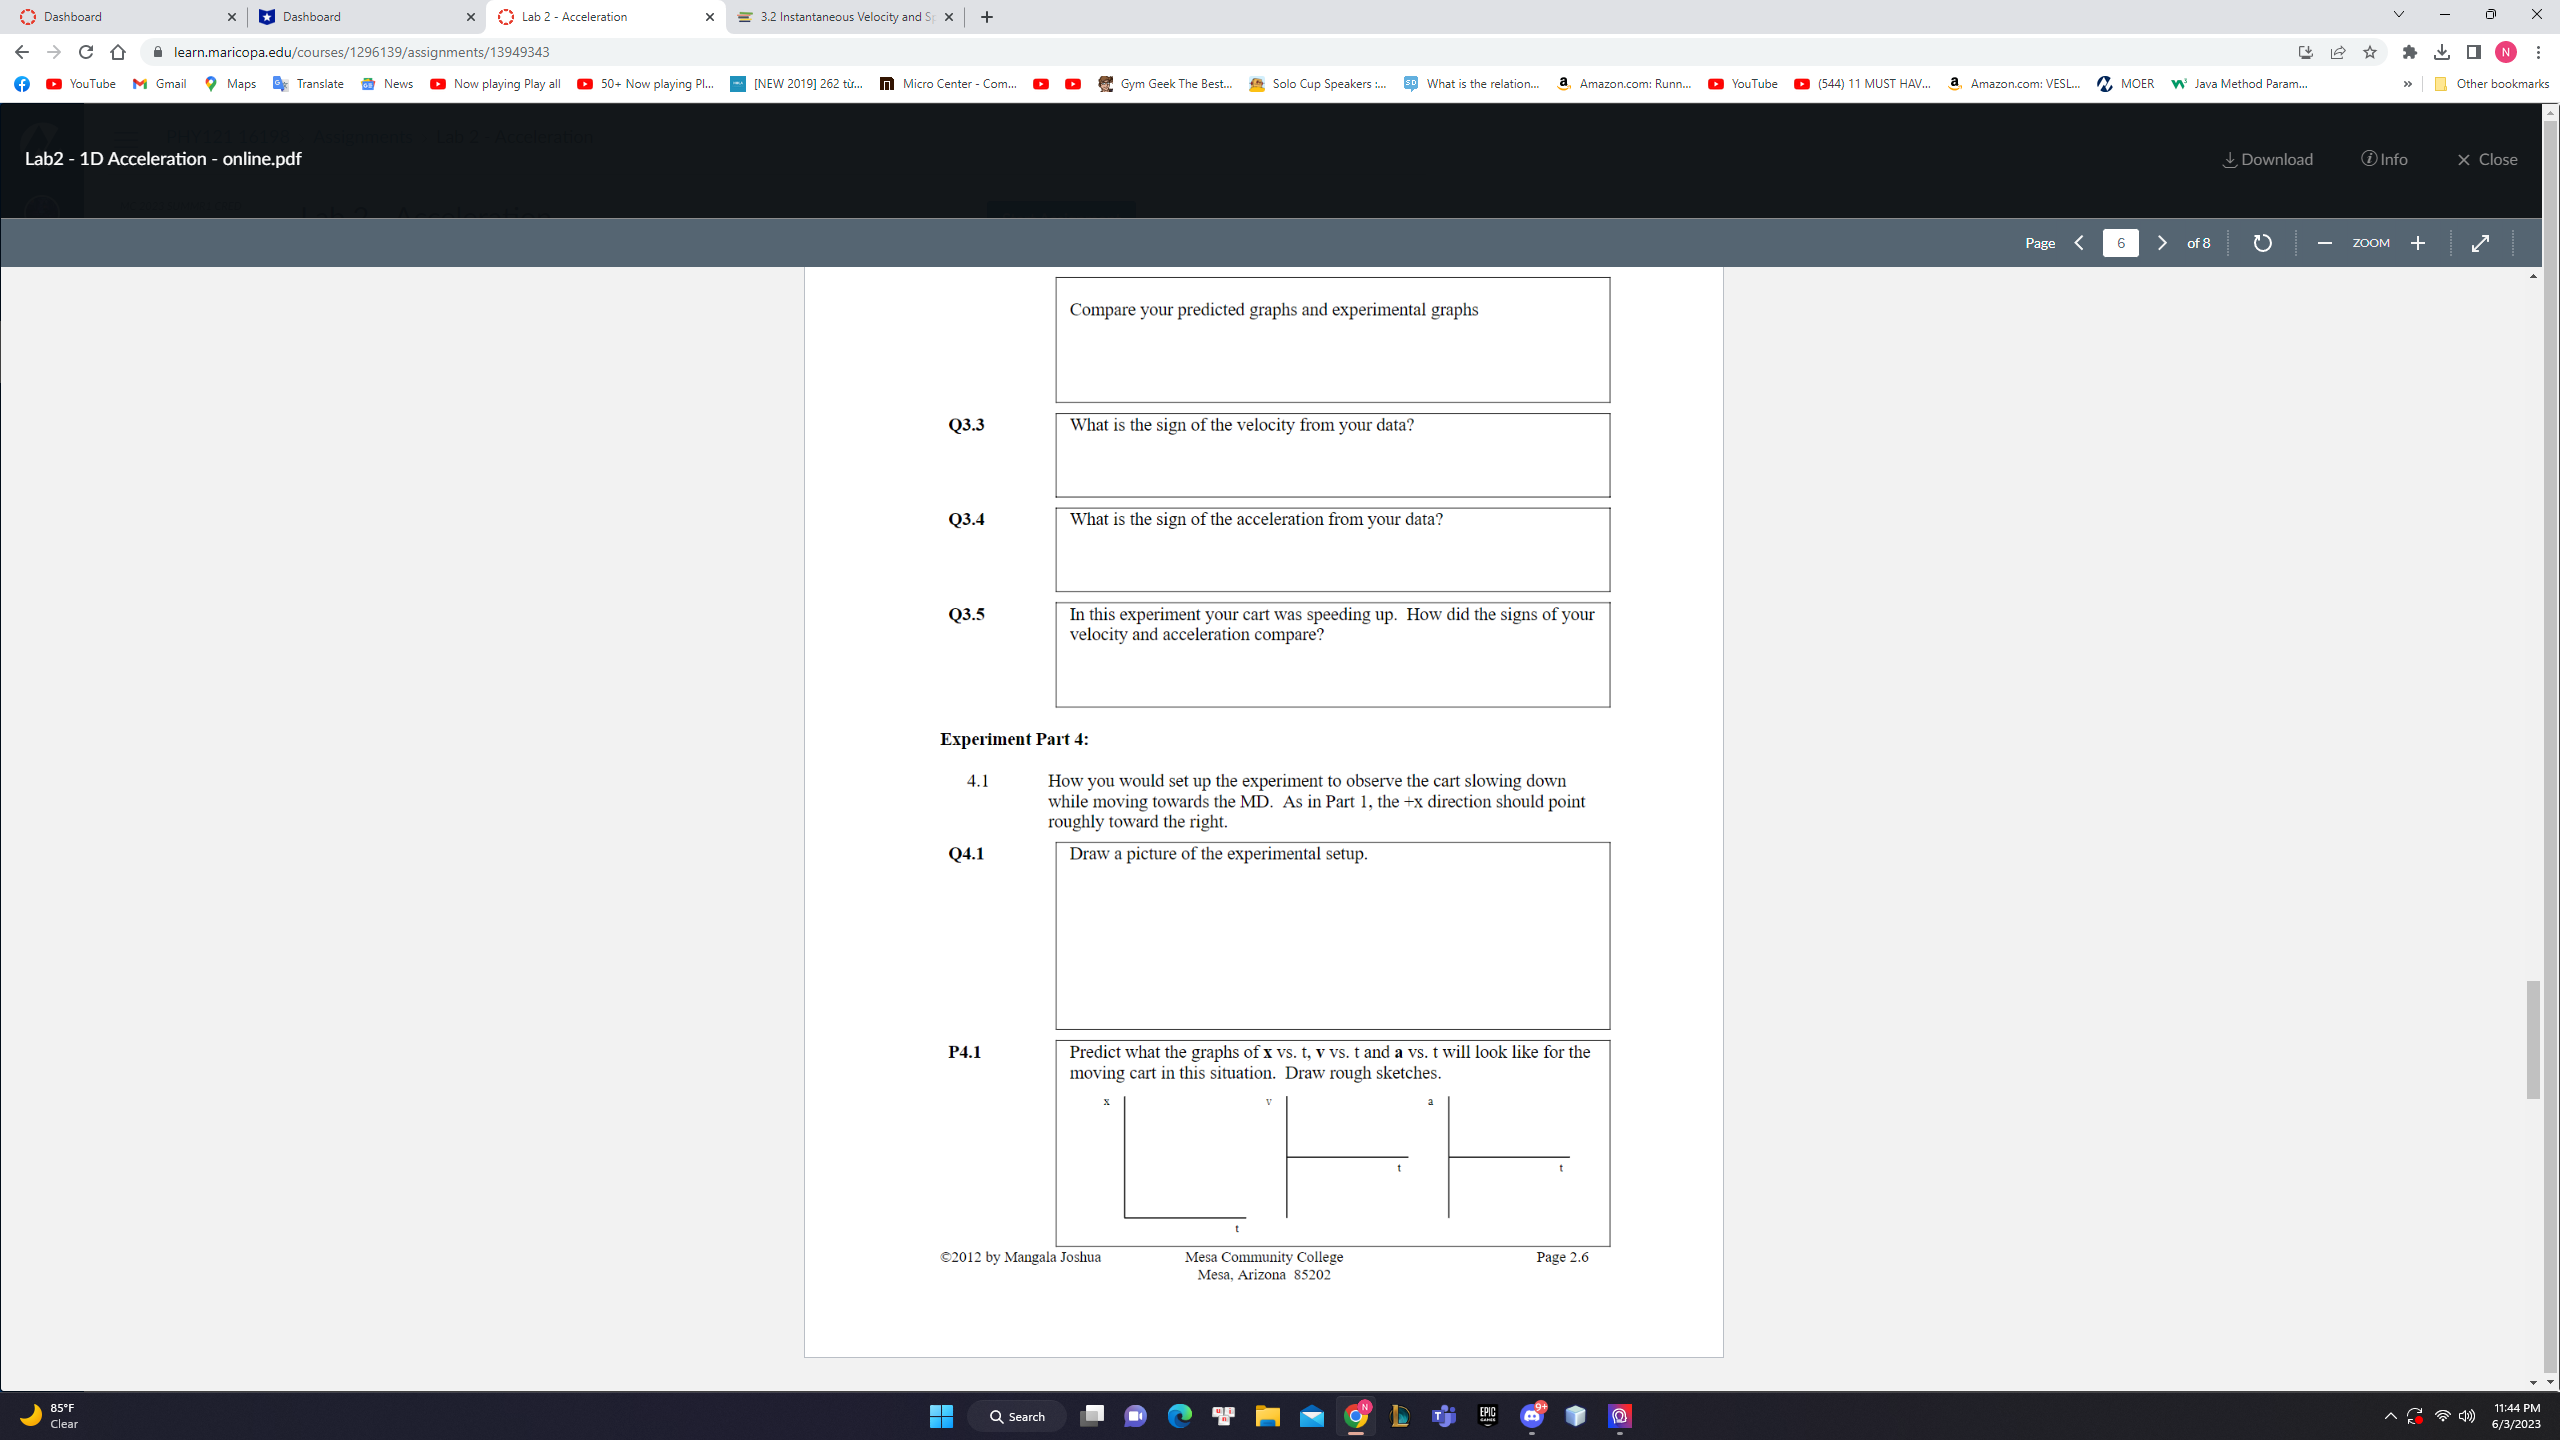Show hidden system tray icons

[2390, 1416]
